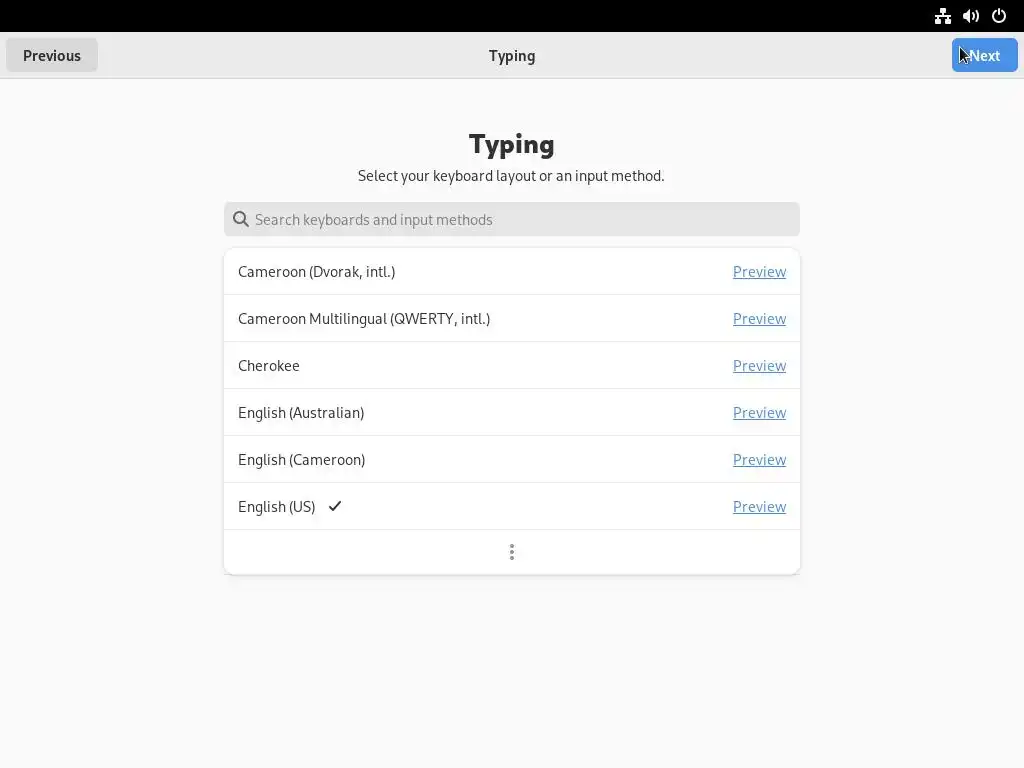This screenshot has width=1024, height=768.
Task: Preview Cameroon Multilingual layout
Action: 759,318
